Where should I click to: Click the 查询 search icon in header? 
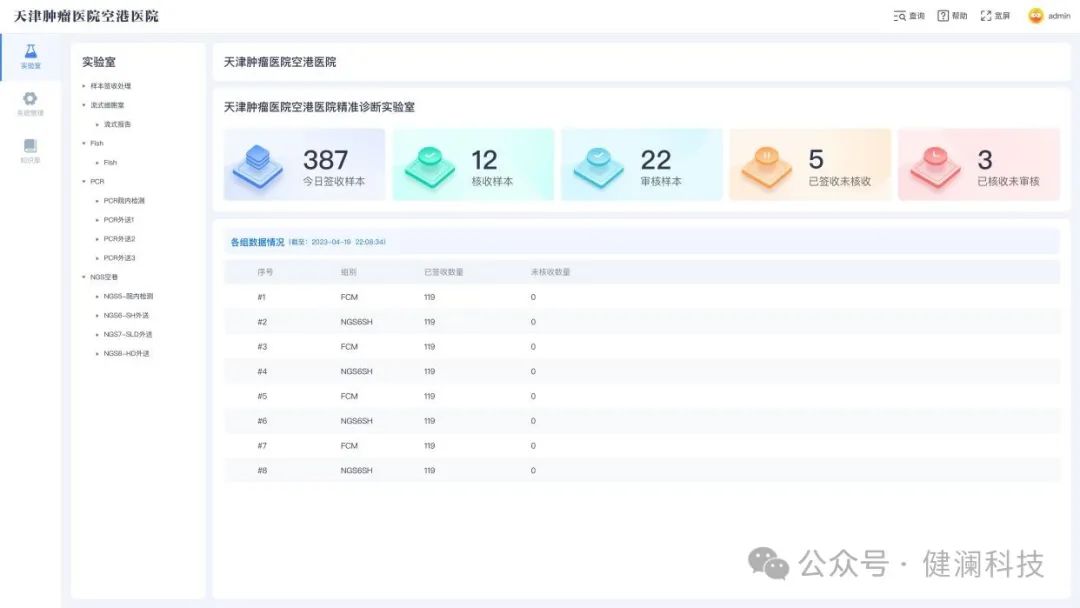pyautogui.click(x=899, y=16)
